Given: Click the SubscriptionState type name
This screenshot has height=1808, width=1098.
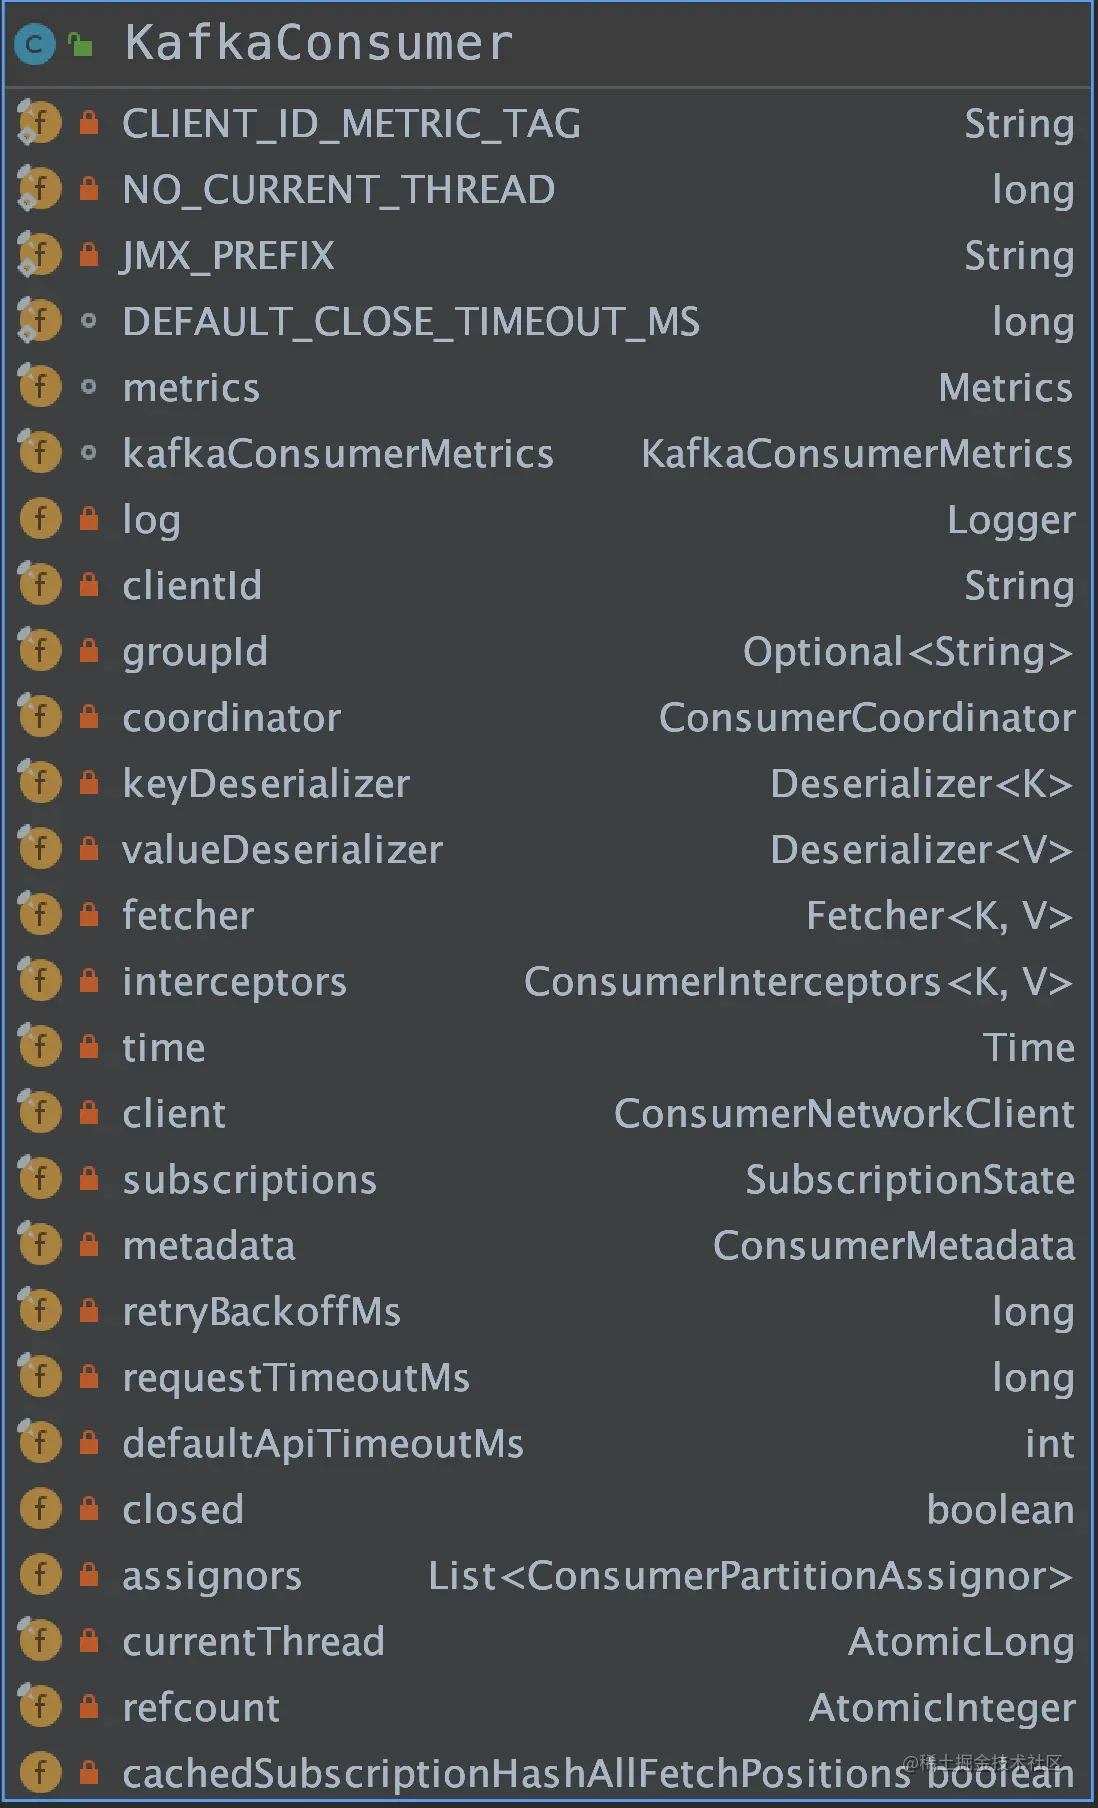Looking at the screenshot, I should [x=910, y=1179].
